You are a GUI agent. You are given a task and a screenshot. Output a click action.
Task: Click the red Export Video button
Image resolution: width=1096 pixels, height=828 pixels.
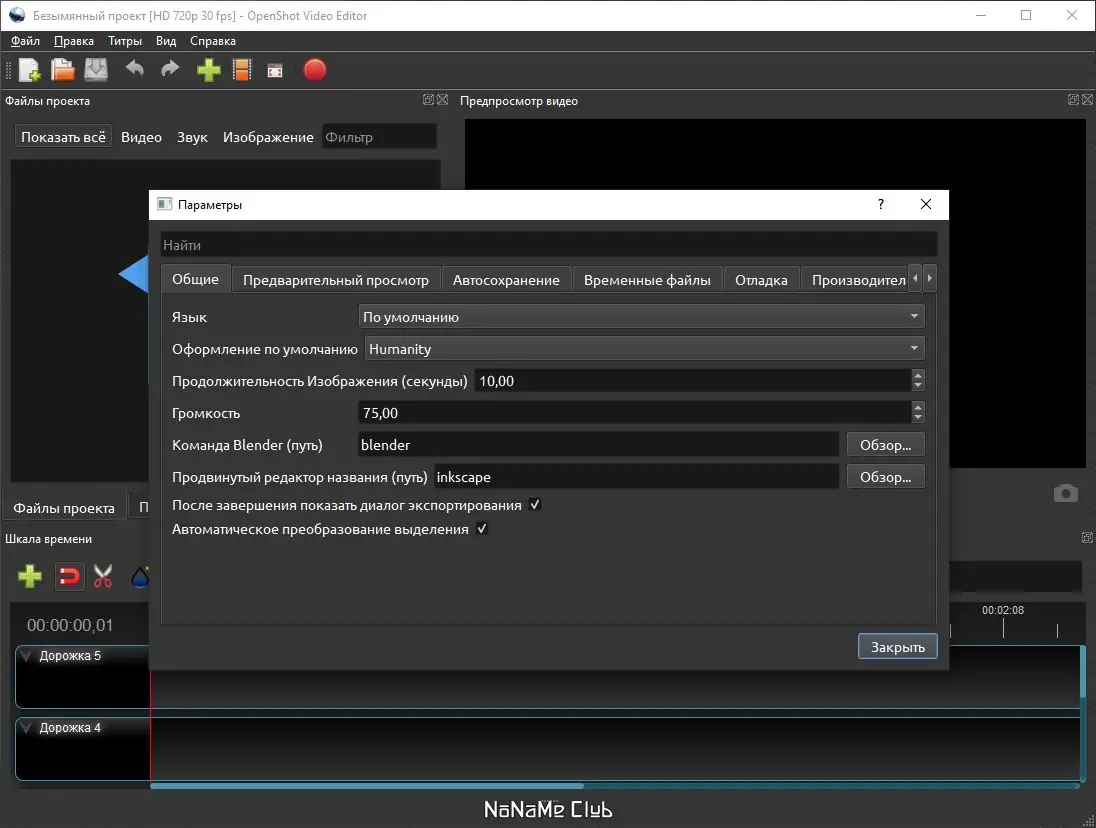click(315, 70)
